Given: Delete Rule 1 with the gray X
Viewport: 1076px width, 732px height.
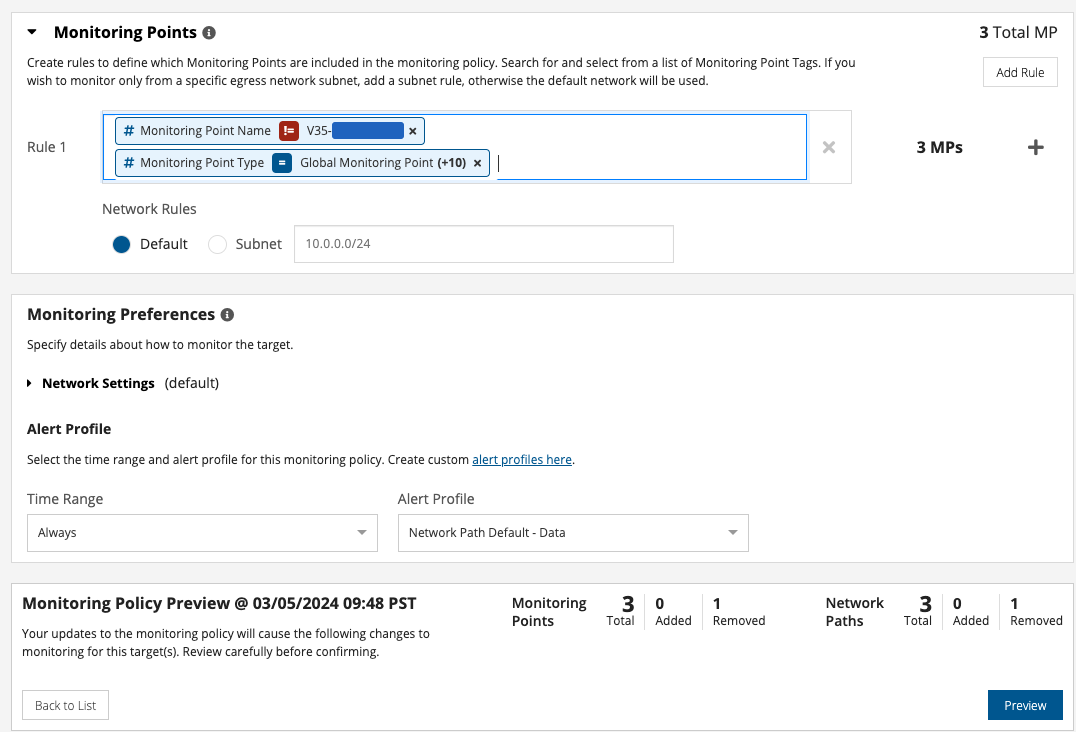Looking at the screenshot, I should coord(829,148).
